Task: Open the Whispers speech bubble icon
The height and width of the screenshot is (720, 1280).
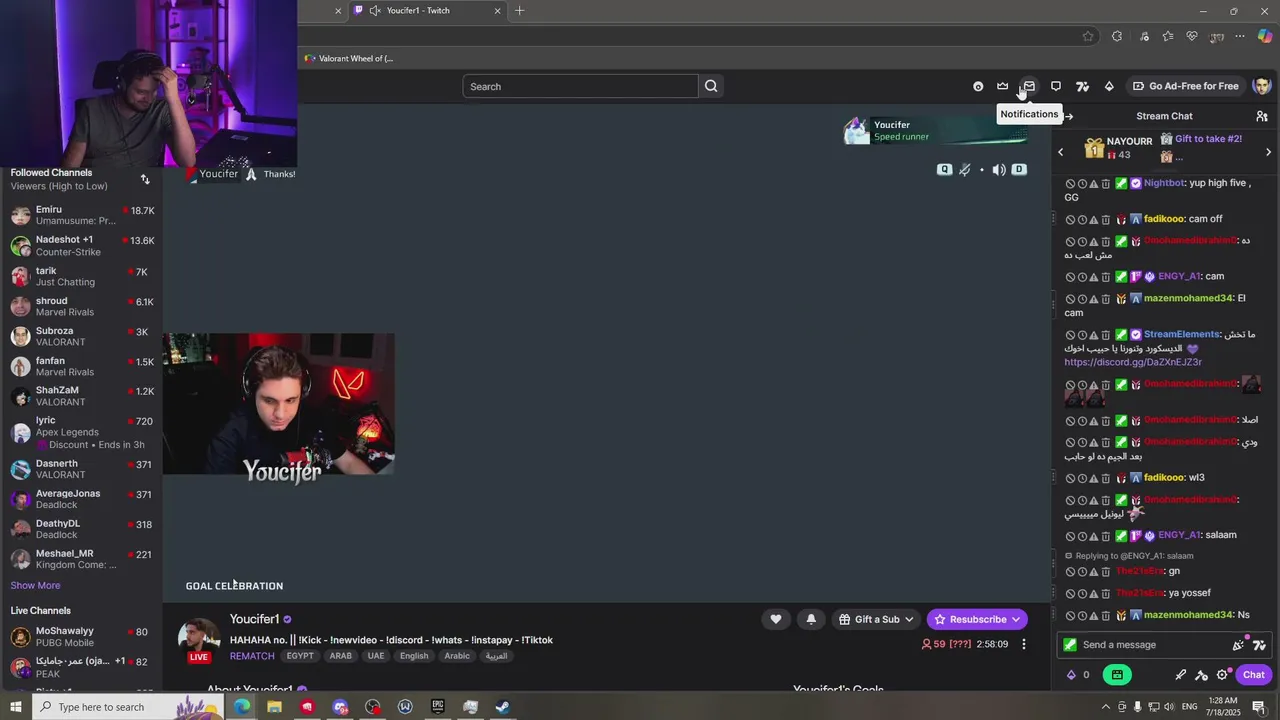Action: (x=1056, y=86)
